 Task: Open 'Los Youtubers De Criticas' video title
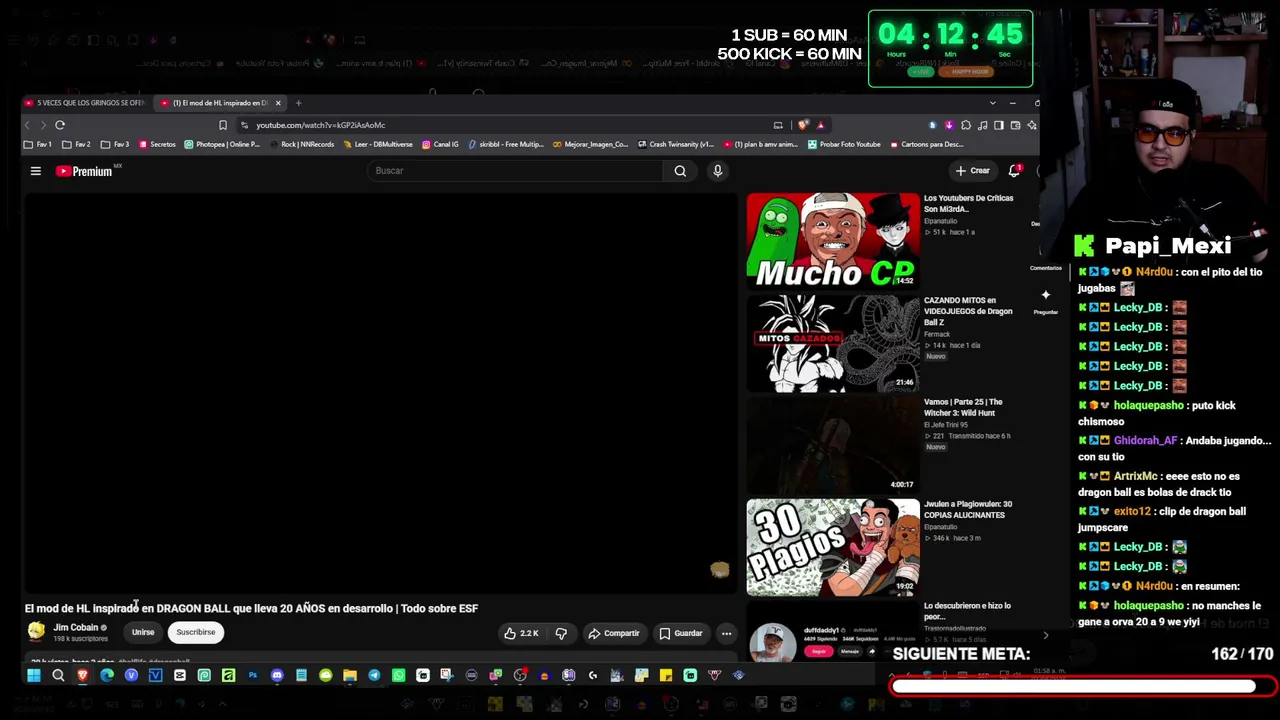tap(968, 203)
